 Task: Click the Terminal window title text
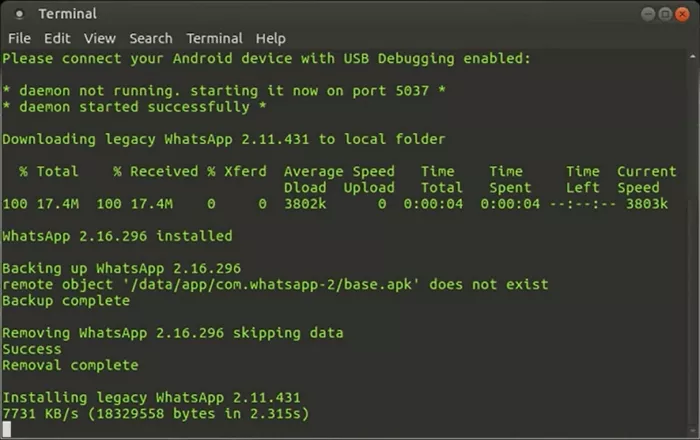(67, 14)
